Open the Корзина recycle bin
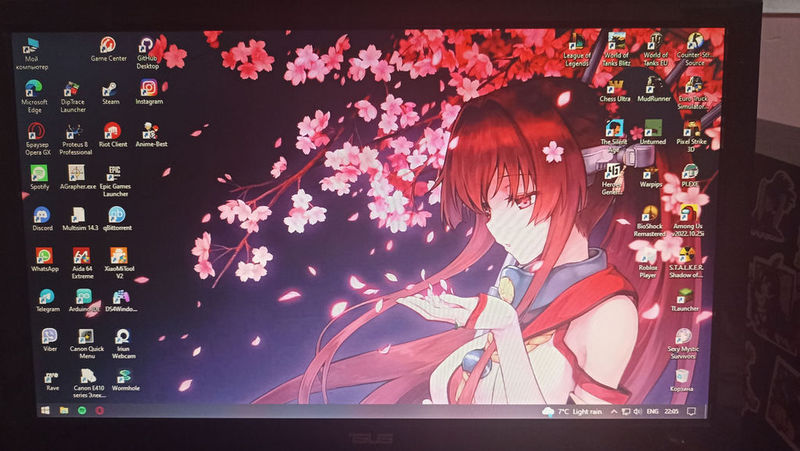Image resolution: width=800 pixels, height=451 pixels. pos(682,381)
